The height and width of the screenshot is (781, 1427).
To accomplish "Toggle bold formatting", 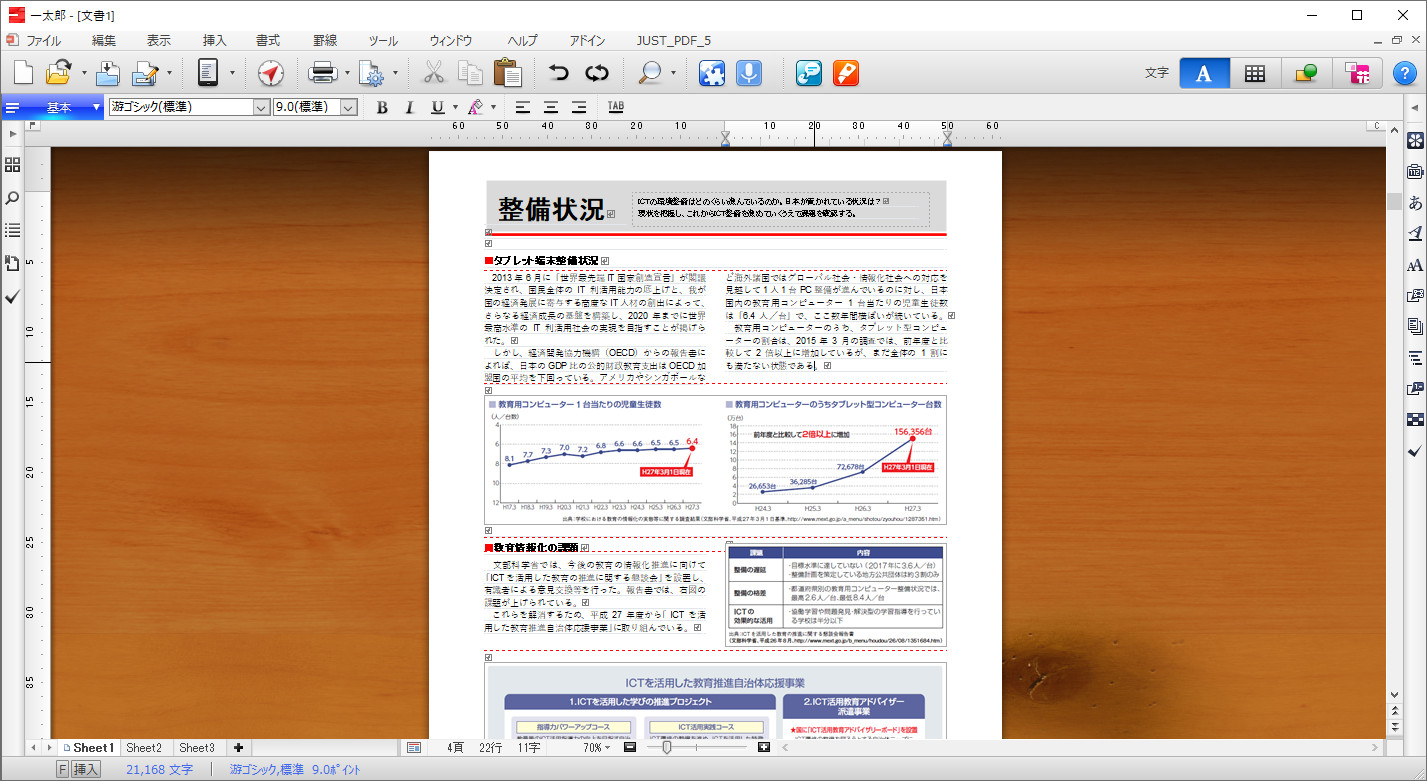I will tap(382, 107).
